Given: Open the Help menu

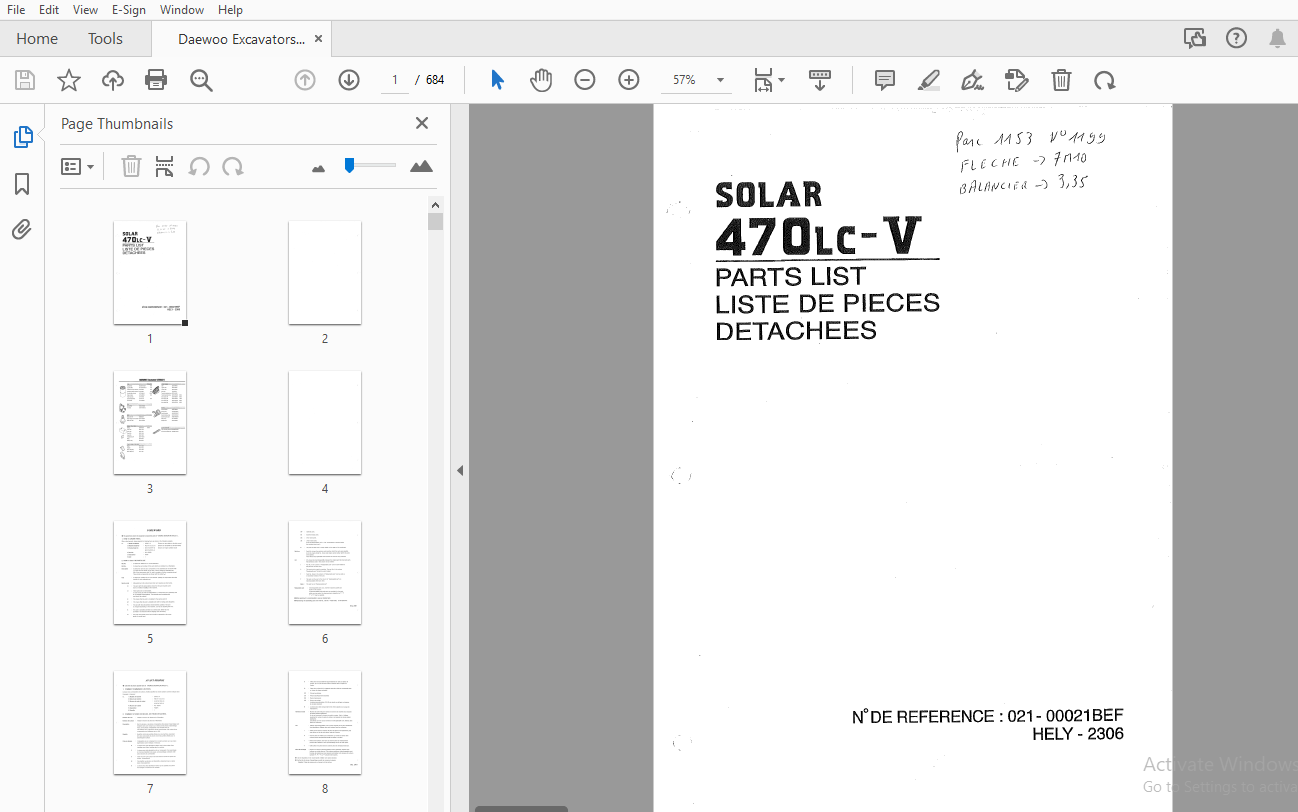Looking at the screenshot, I should (230, 9).
